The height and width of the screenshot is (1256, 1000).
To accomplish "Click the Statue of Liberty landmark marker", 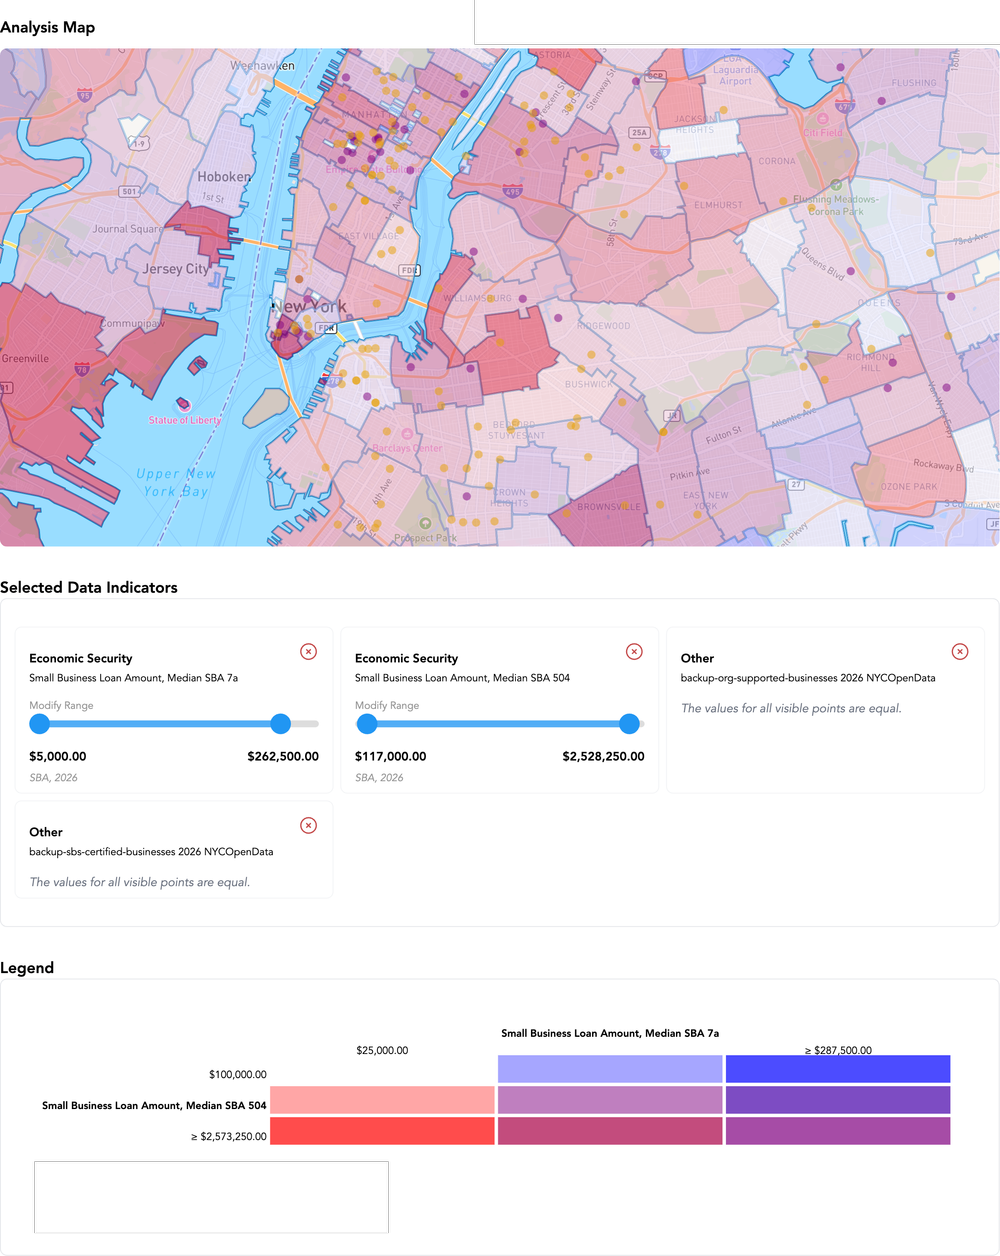I will click(184, 405).
